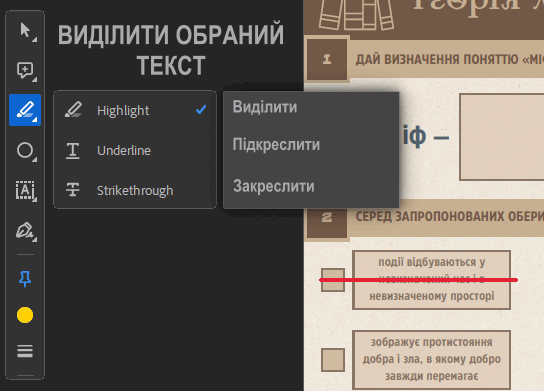Click the Закреслити translation label

click(x=274, y=186)
